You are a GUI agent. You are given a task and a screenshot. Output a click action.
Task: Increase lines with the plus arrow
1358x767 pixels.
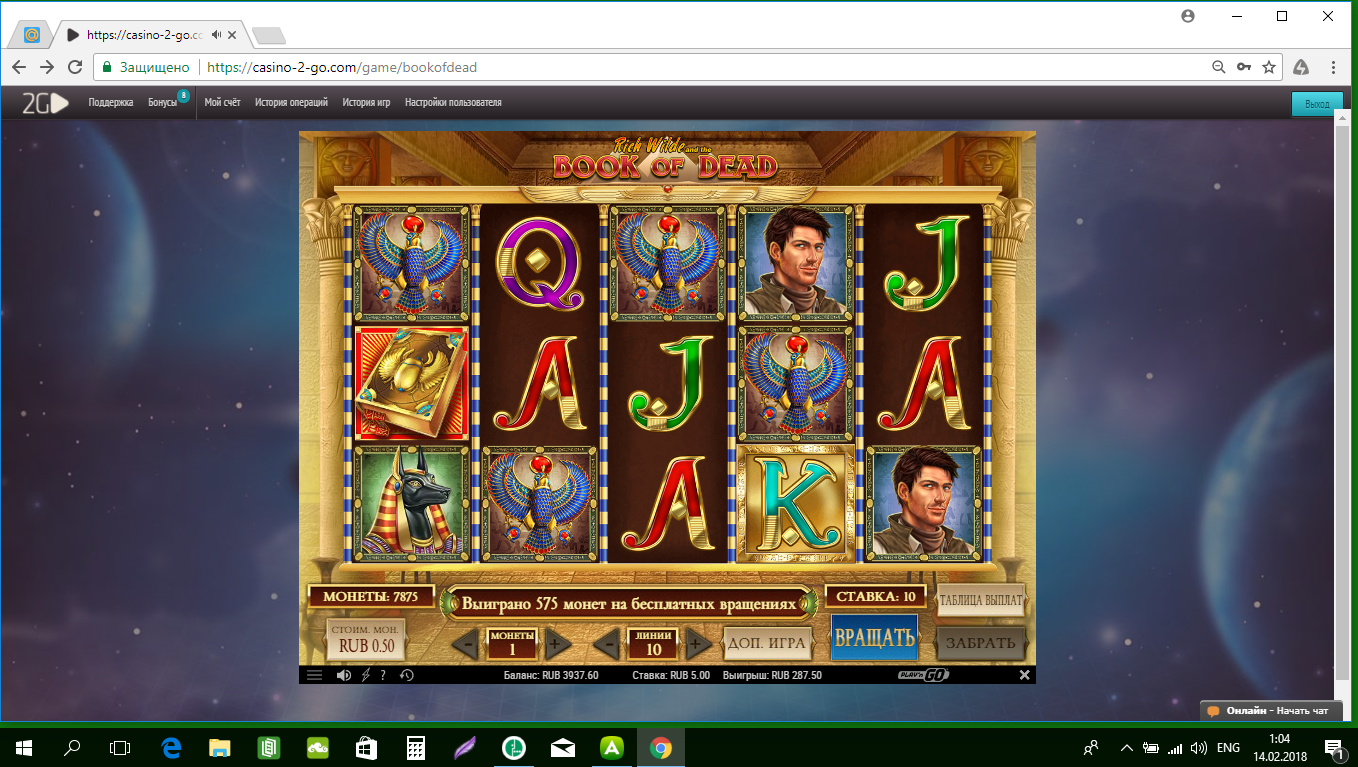(x=699, y=644)
